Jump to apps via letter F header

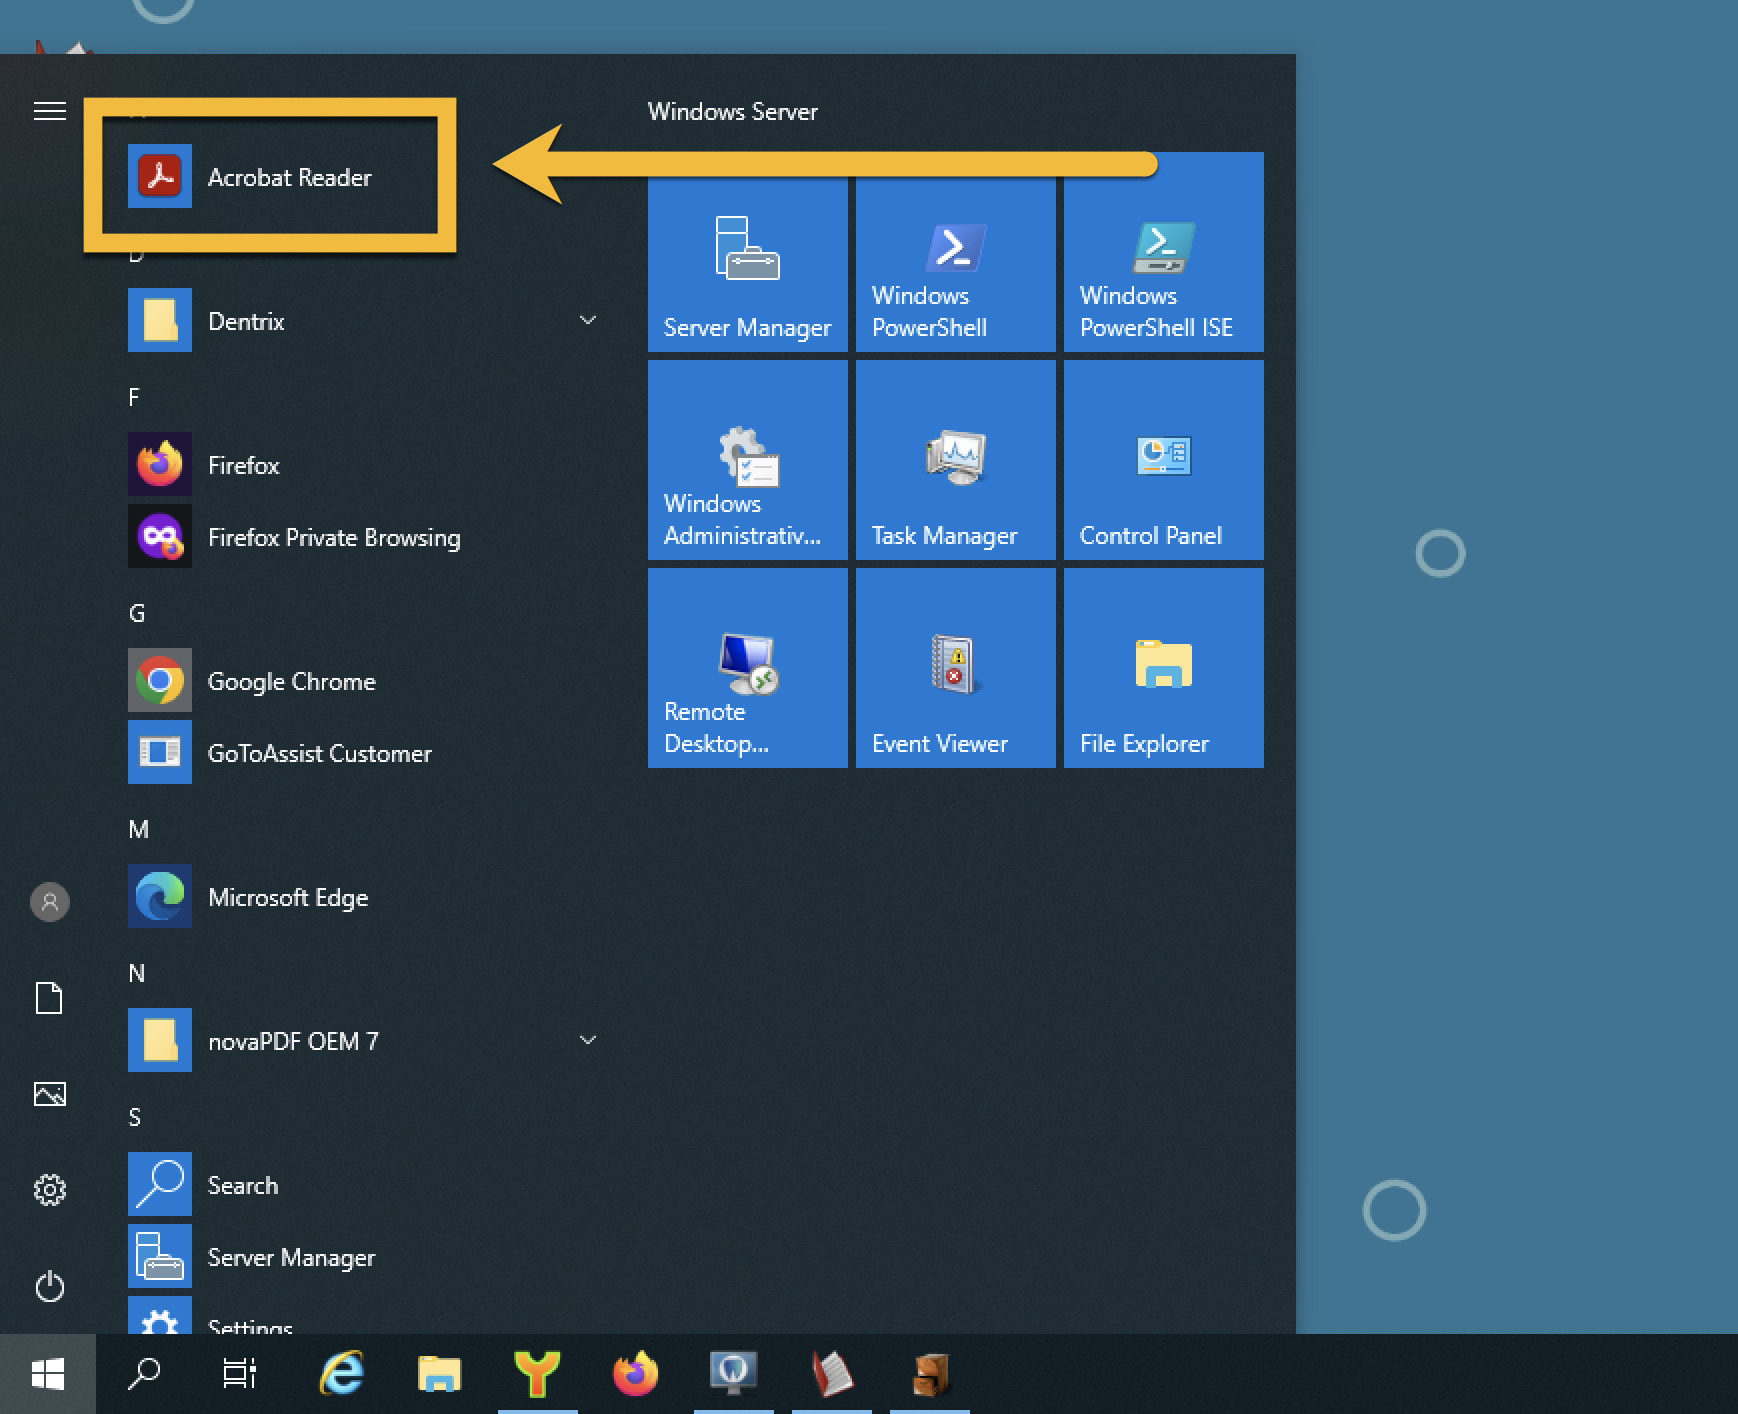pyautogui.click(x=134, y=397)
